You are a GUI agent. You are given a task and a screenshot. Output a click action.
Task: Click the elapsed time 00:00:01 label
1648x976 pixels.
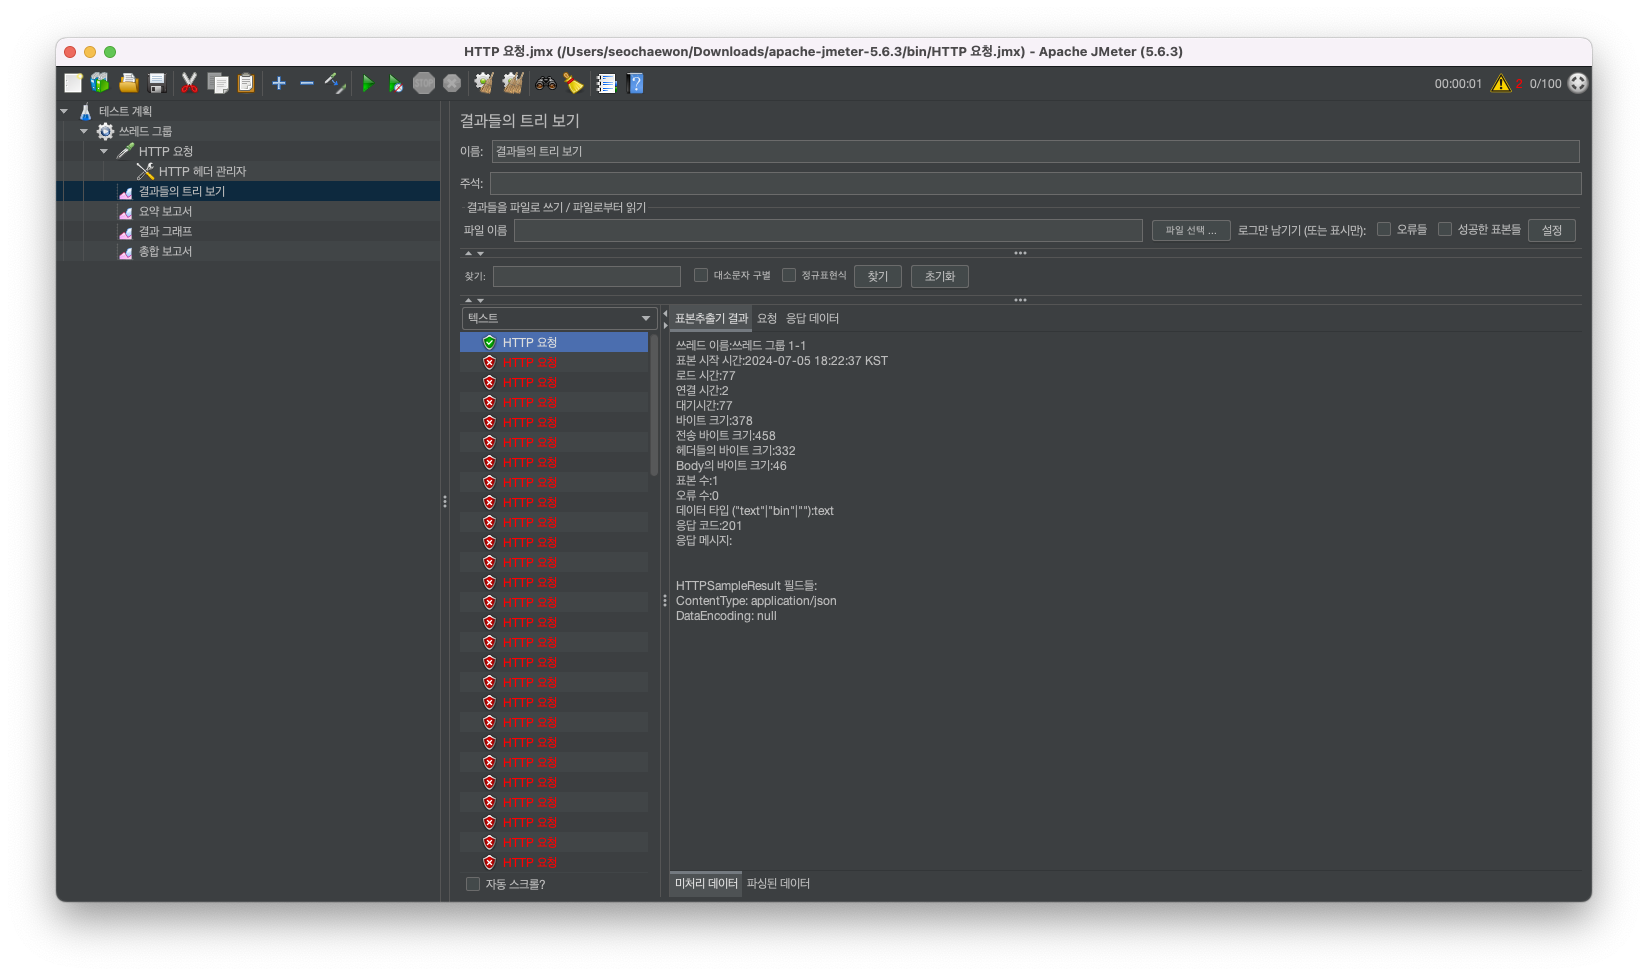tap(1458, 84)
